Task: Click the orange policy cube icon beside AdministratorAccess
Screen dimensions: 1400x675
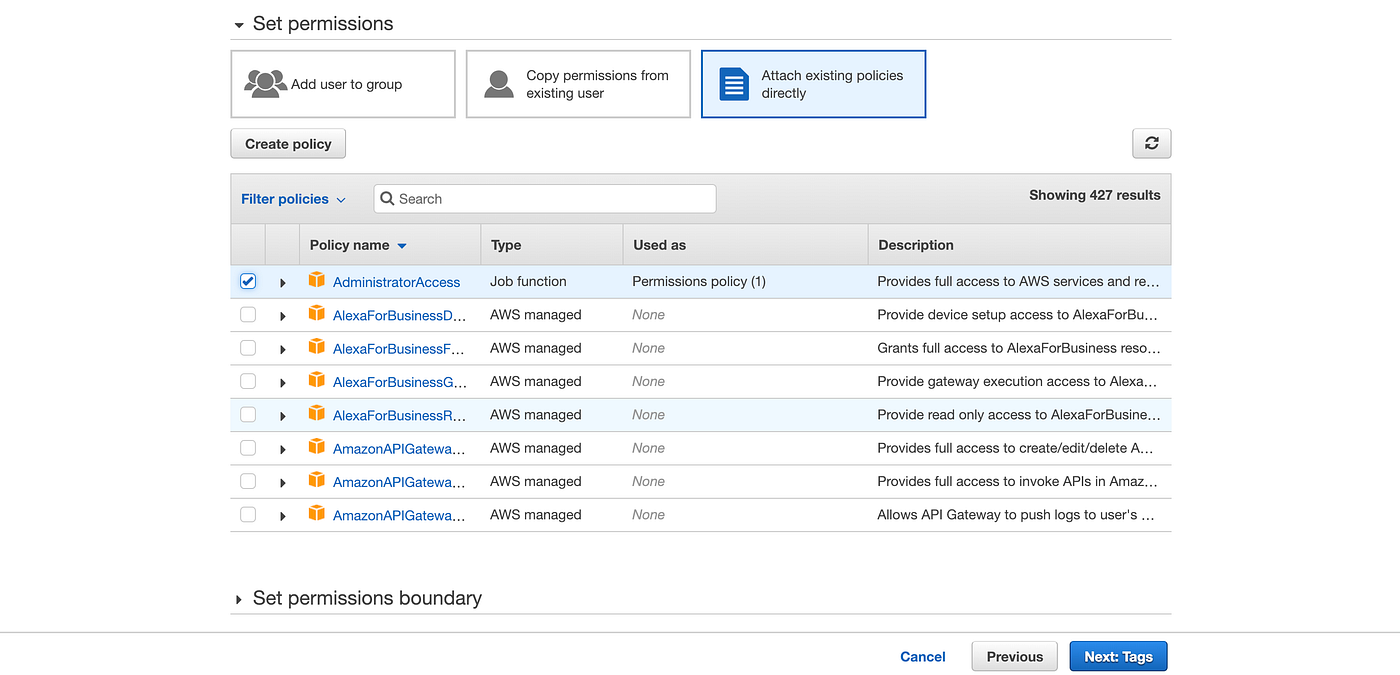Action: pyautogui.click(x=316, y=281)
